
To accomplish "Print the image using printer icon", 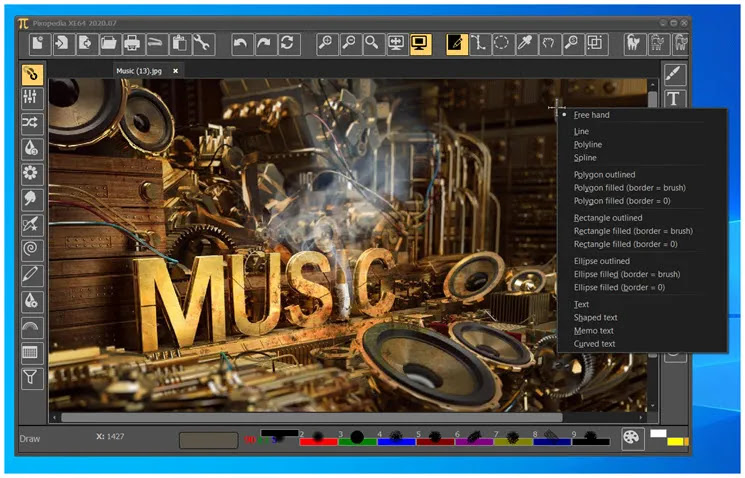I will (x=133, y=44).
